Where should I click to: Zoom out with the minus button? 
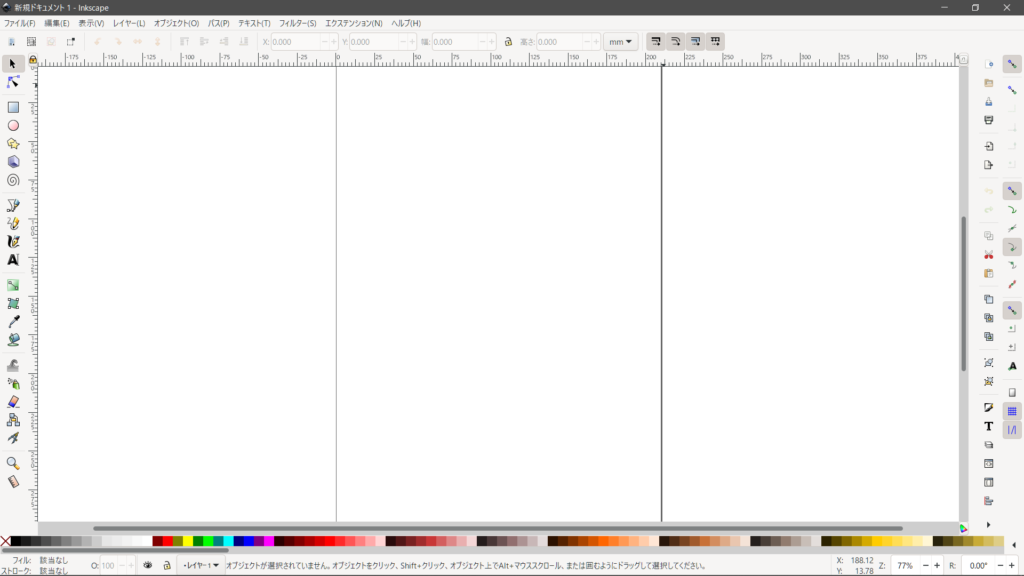point(925,566)
